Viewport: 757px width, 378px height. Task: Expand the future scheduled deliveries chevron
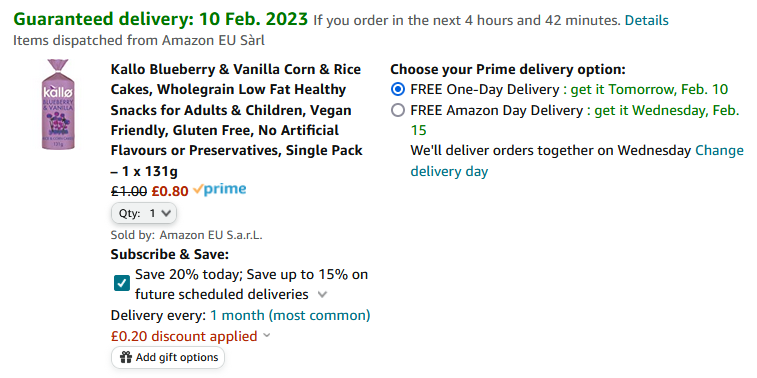[x=322, y=294]
